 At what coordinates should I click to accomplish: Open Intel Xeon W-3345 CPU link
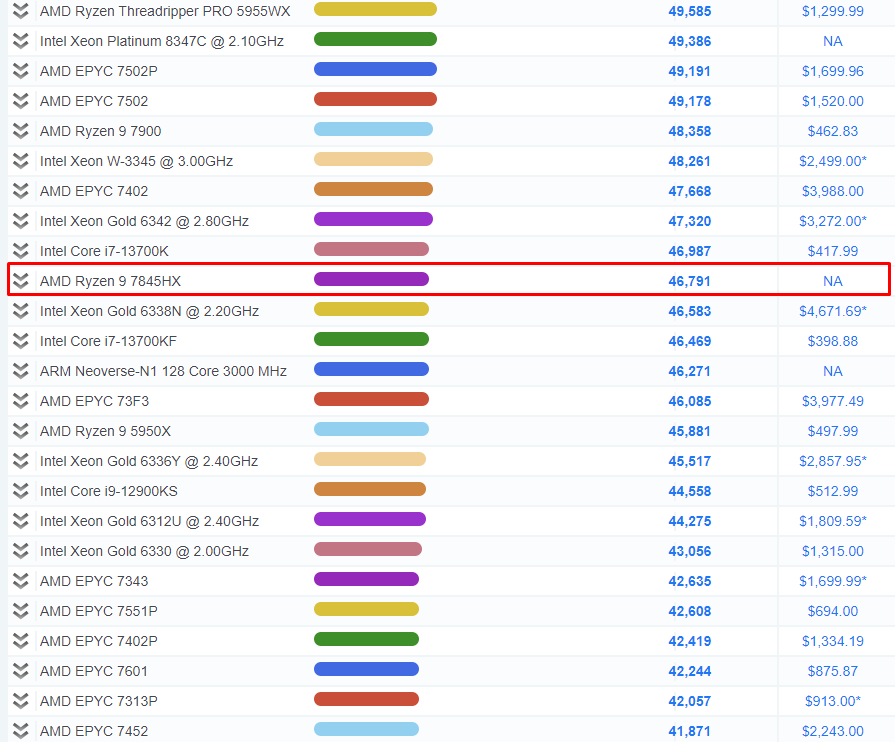point(136,162)
